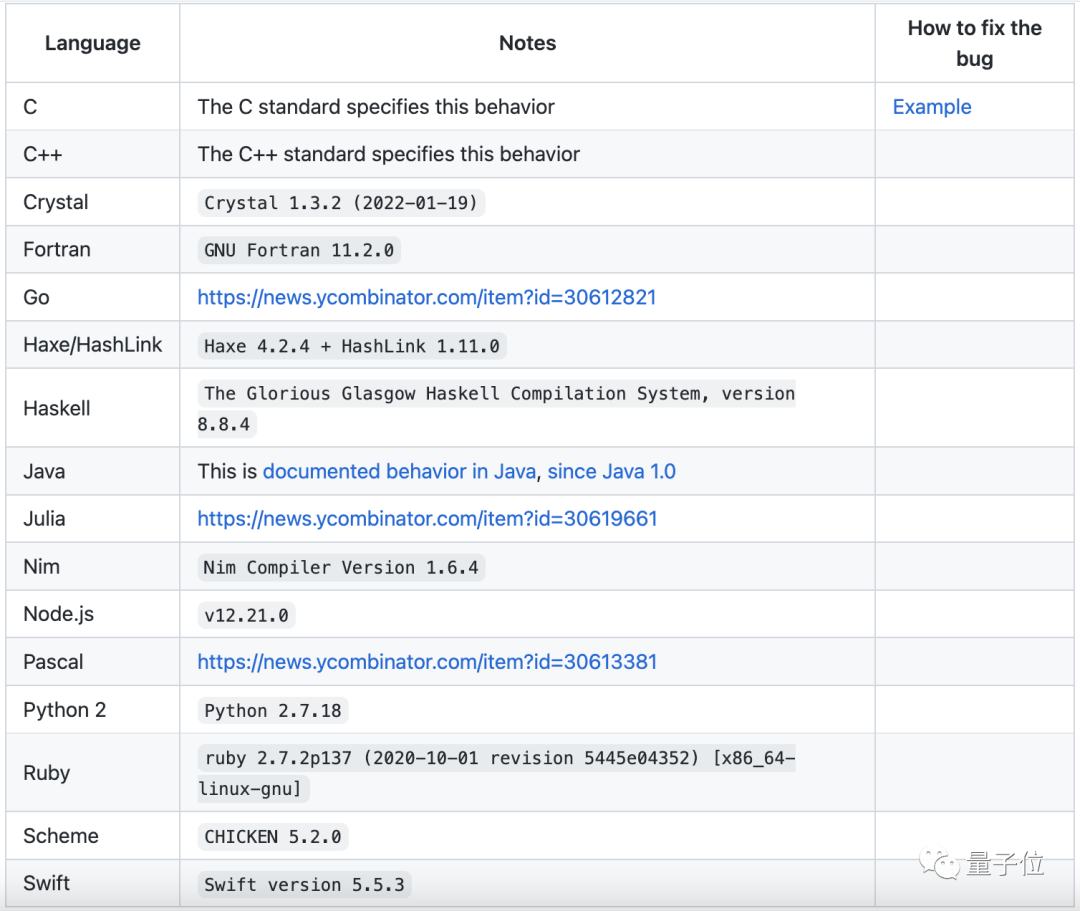Click the 'Nim Compiler Version 1.6.4' text
Image resolution: width=1080 pixels, height=911 pixels.
click(341, 567)
